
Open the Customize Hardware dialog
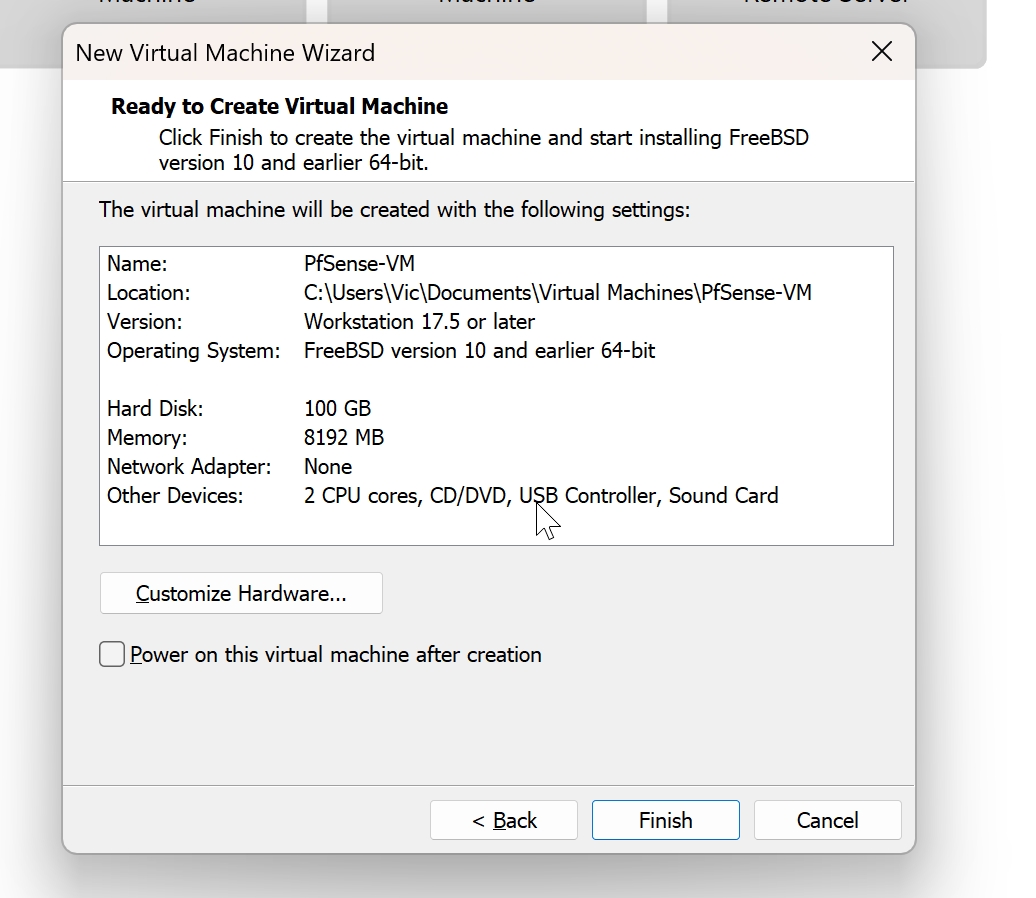240,593
